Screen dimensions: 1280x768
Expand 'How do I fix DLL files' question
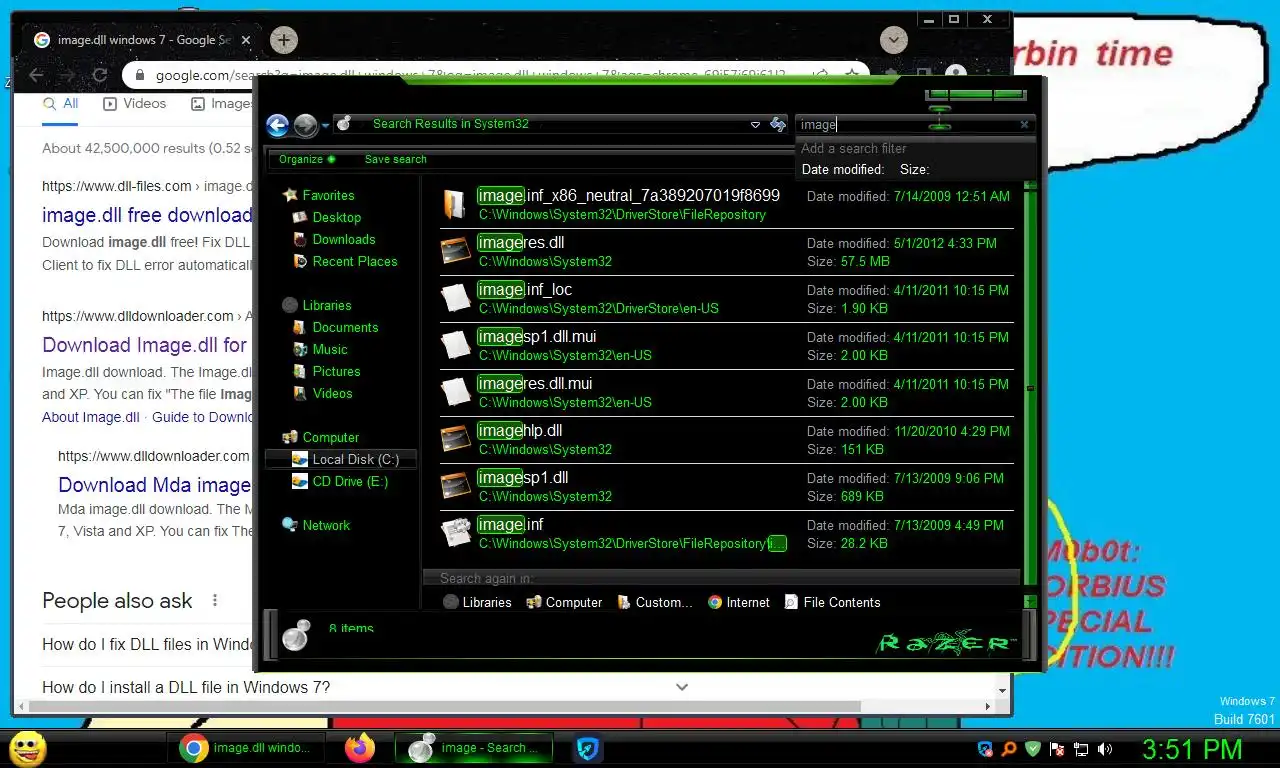click(x=147, y=644)
